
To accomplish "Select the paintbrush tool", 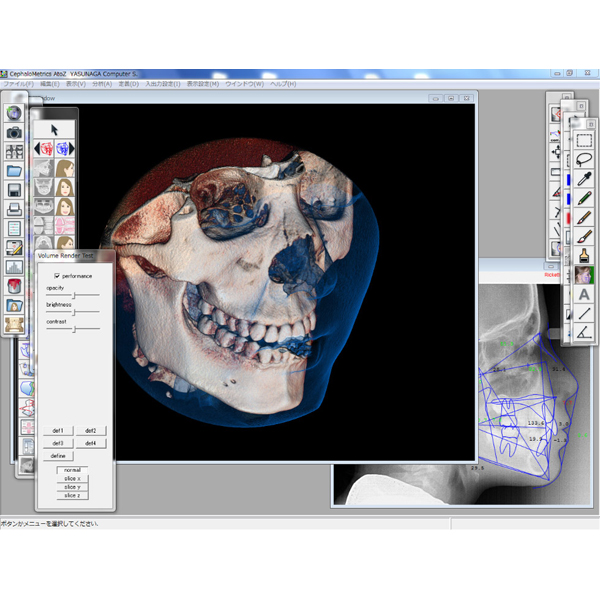I will [584, 236].
